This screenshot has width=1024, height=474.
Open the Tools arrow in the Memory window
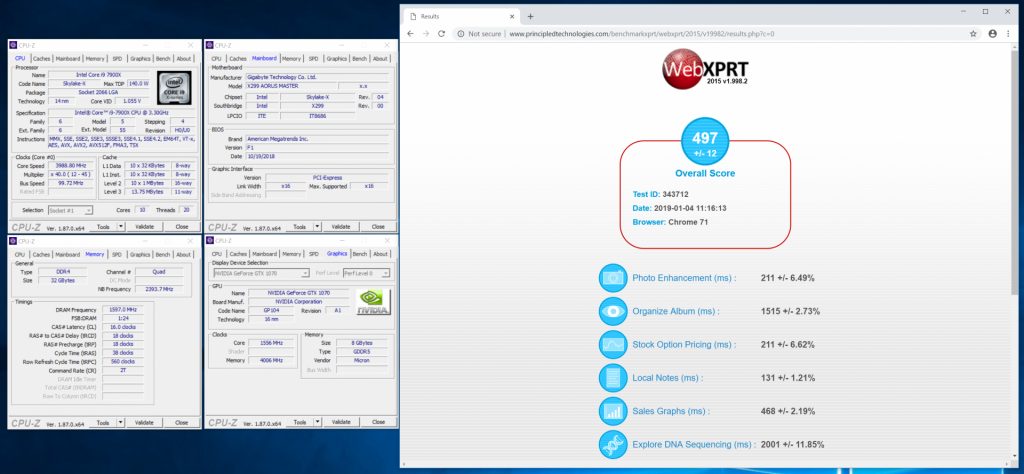click(121, 423)
